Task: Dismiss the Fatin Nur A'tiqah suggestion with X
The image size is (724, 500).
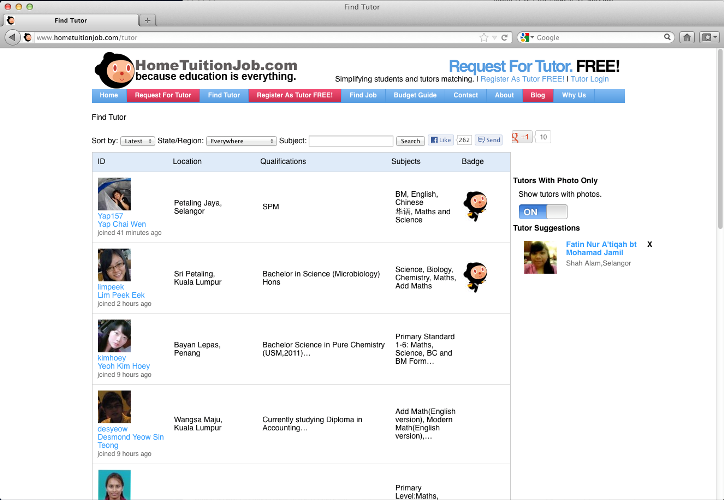Action: (650, 244)
